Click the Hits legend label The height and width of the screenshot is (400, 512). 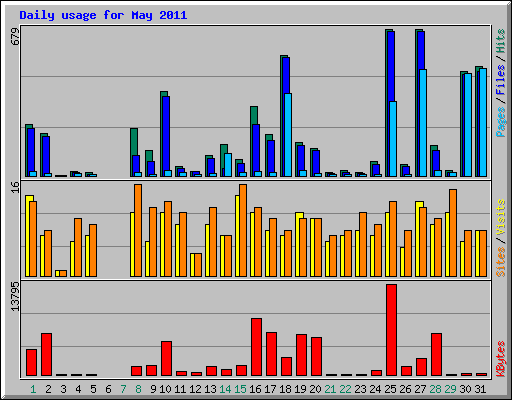pyautogui.click(x=500, y=41)
